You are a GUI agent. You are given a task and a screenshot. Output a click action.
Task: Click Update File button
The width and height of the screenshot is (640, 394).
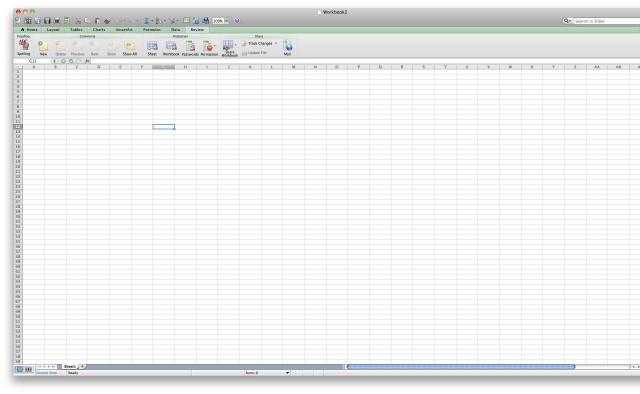coord(254,53)
